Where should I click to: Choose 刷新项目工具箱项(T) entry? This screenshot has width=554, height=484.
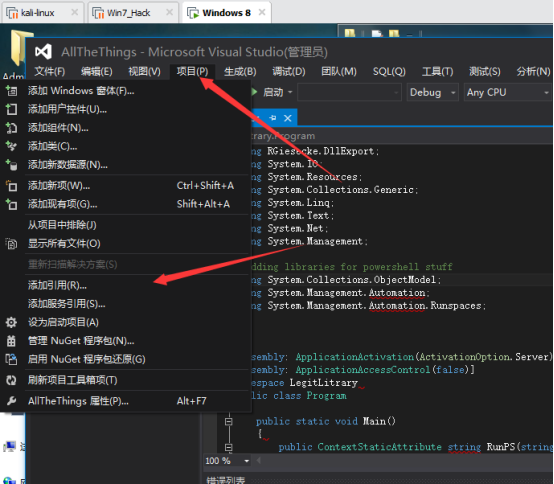click(125, 380)
